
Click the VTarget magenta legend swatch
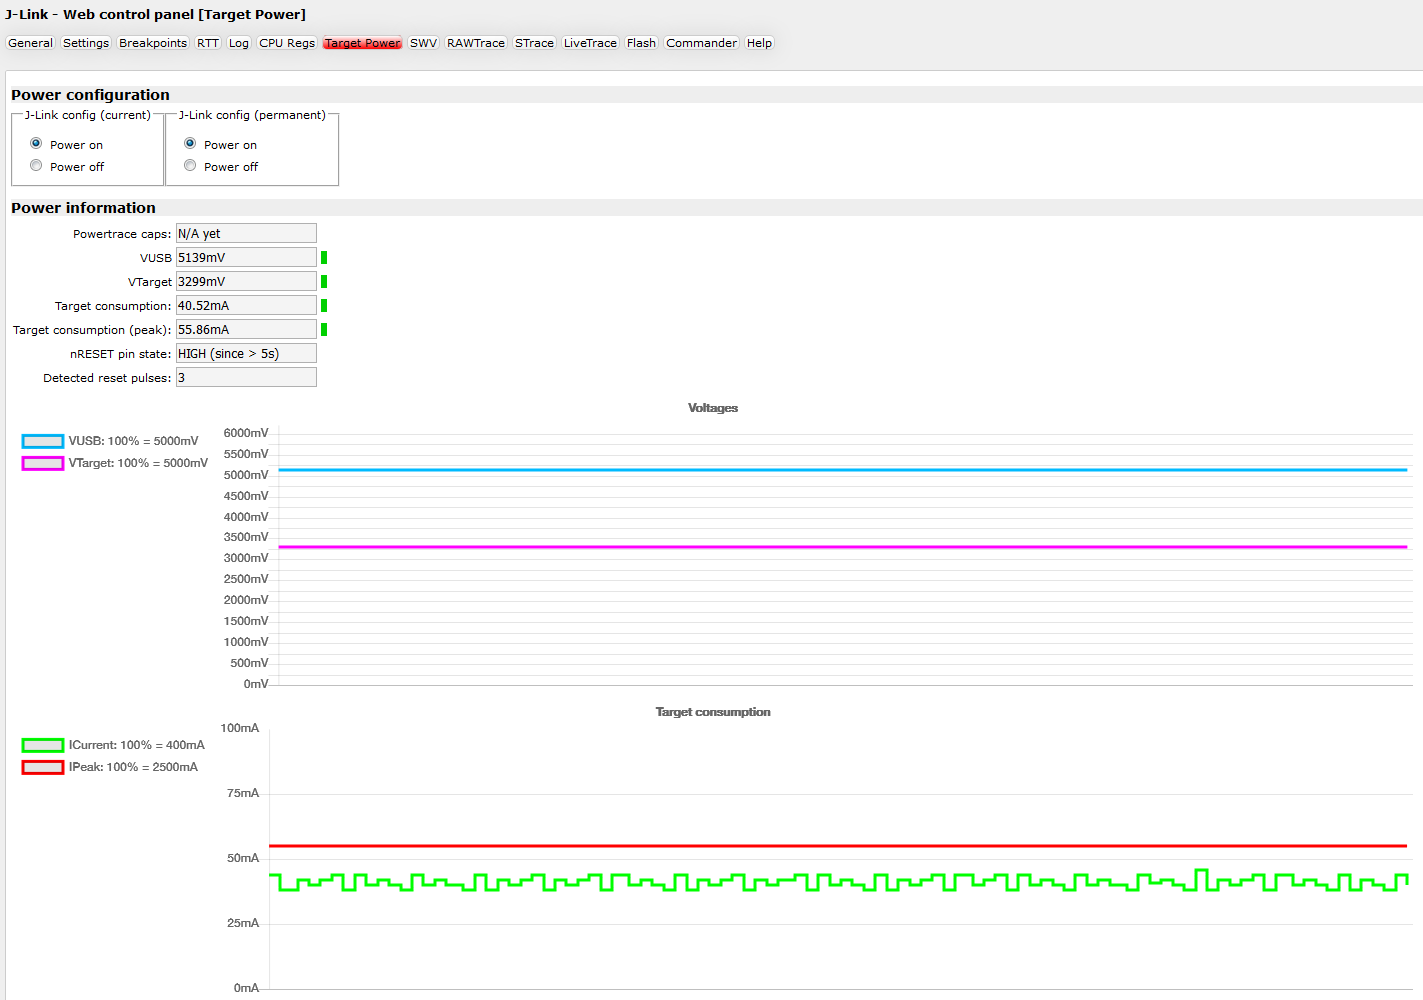[x=43, y=463]
